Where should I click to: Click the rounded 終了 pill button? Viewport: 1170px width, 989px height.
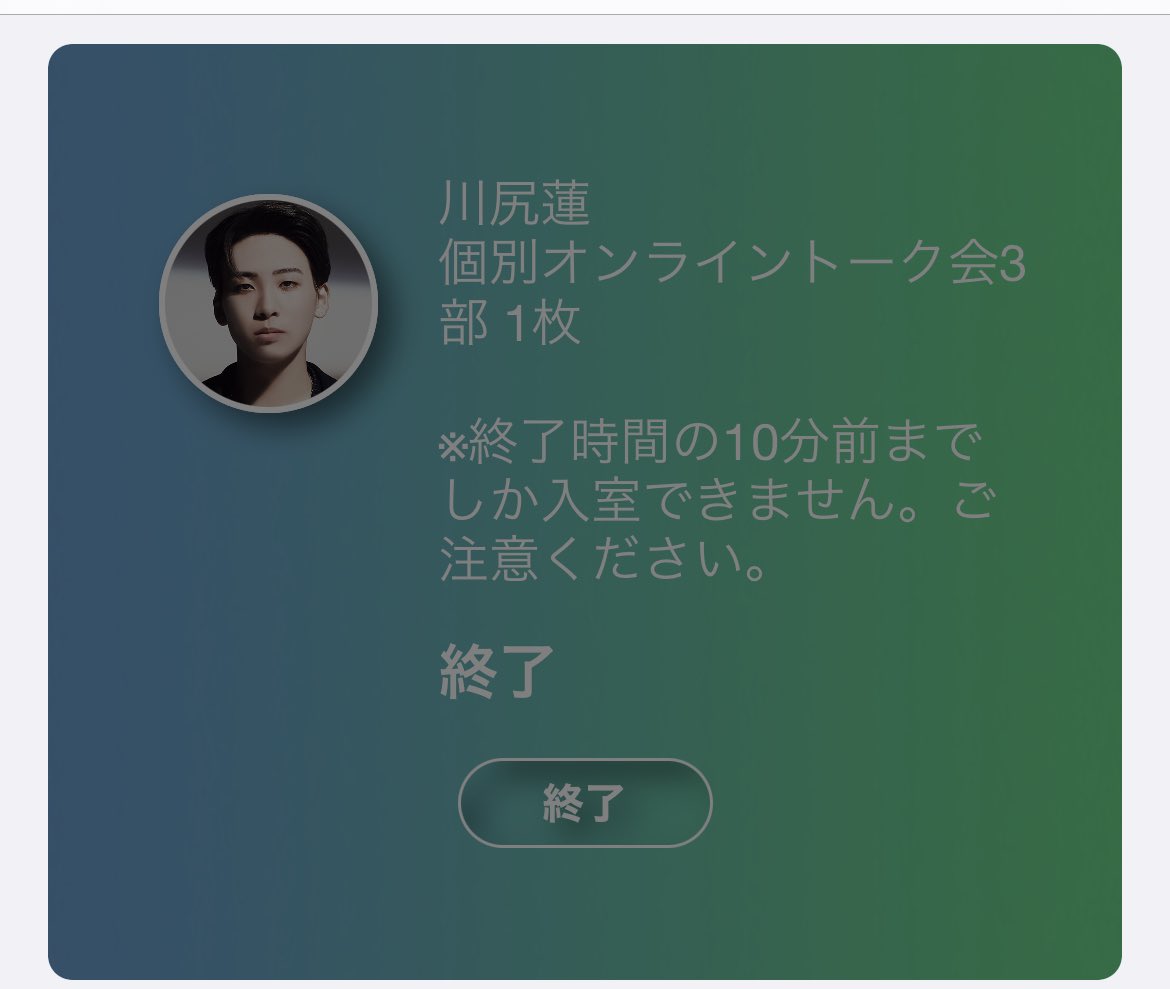585,803
